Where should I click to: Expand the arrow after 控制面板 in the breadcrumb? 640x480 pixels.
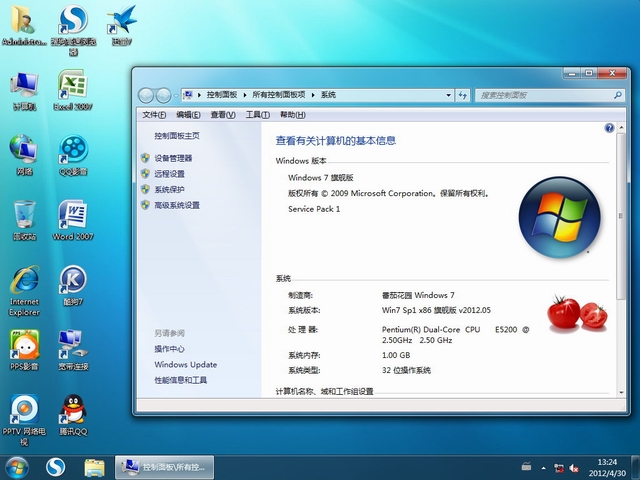pyautogui.click(x=244, y=95)
